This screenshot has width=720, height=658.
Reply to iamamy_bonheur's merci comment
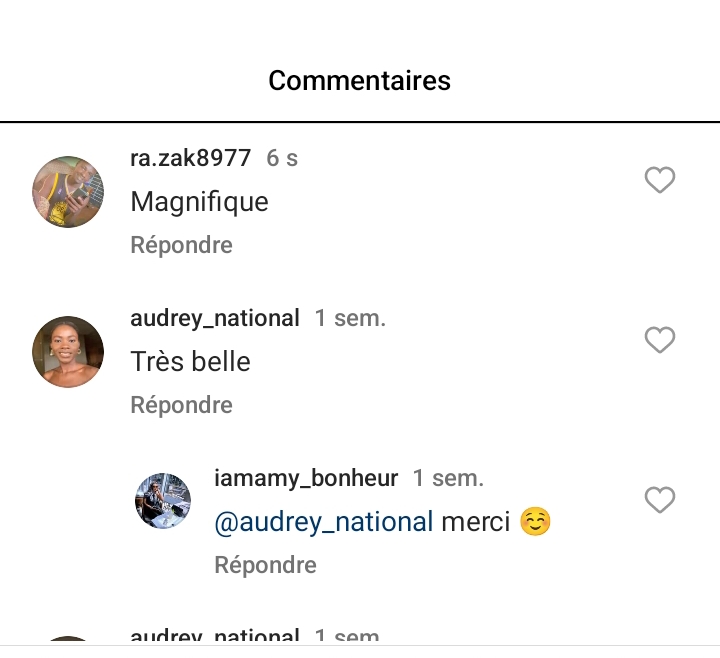click(x=265, y=565)
